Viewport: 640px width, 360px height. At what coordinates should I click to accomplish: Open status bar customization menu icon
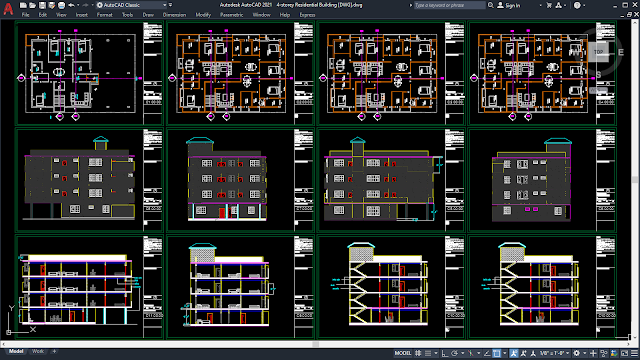pyautogui.click(x=634, y=353)
